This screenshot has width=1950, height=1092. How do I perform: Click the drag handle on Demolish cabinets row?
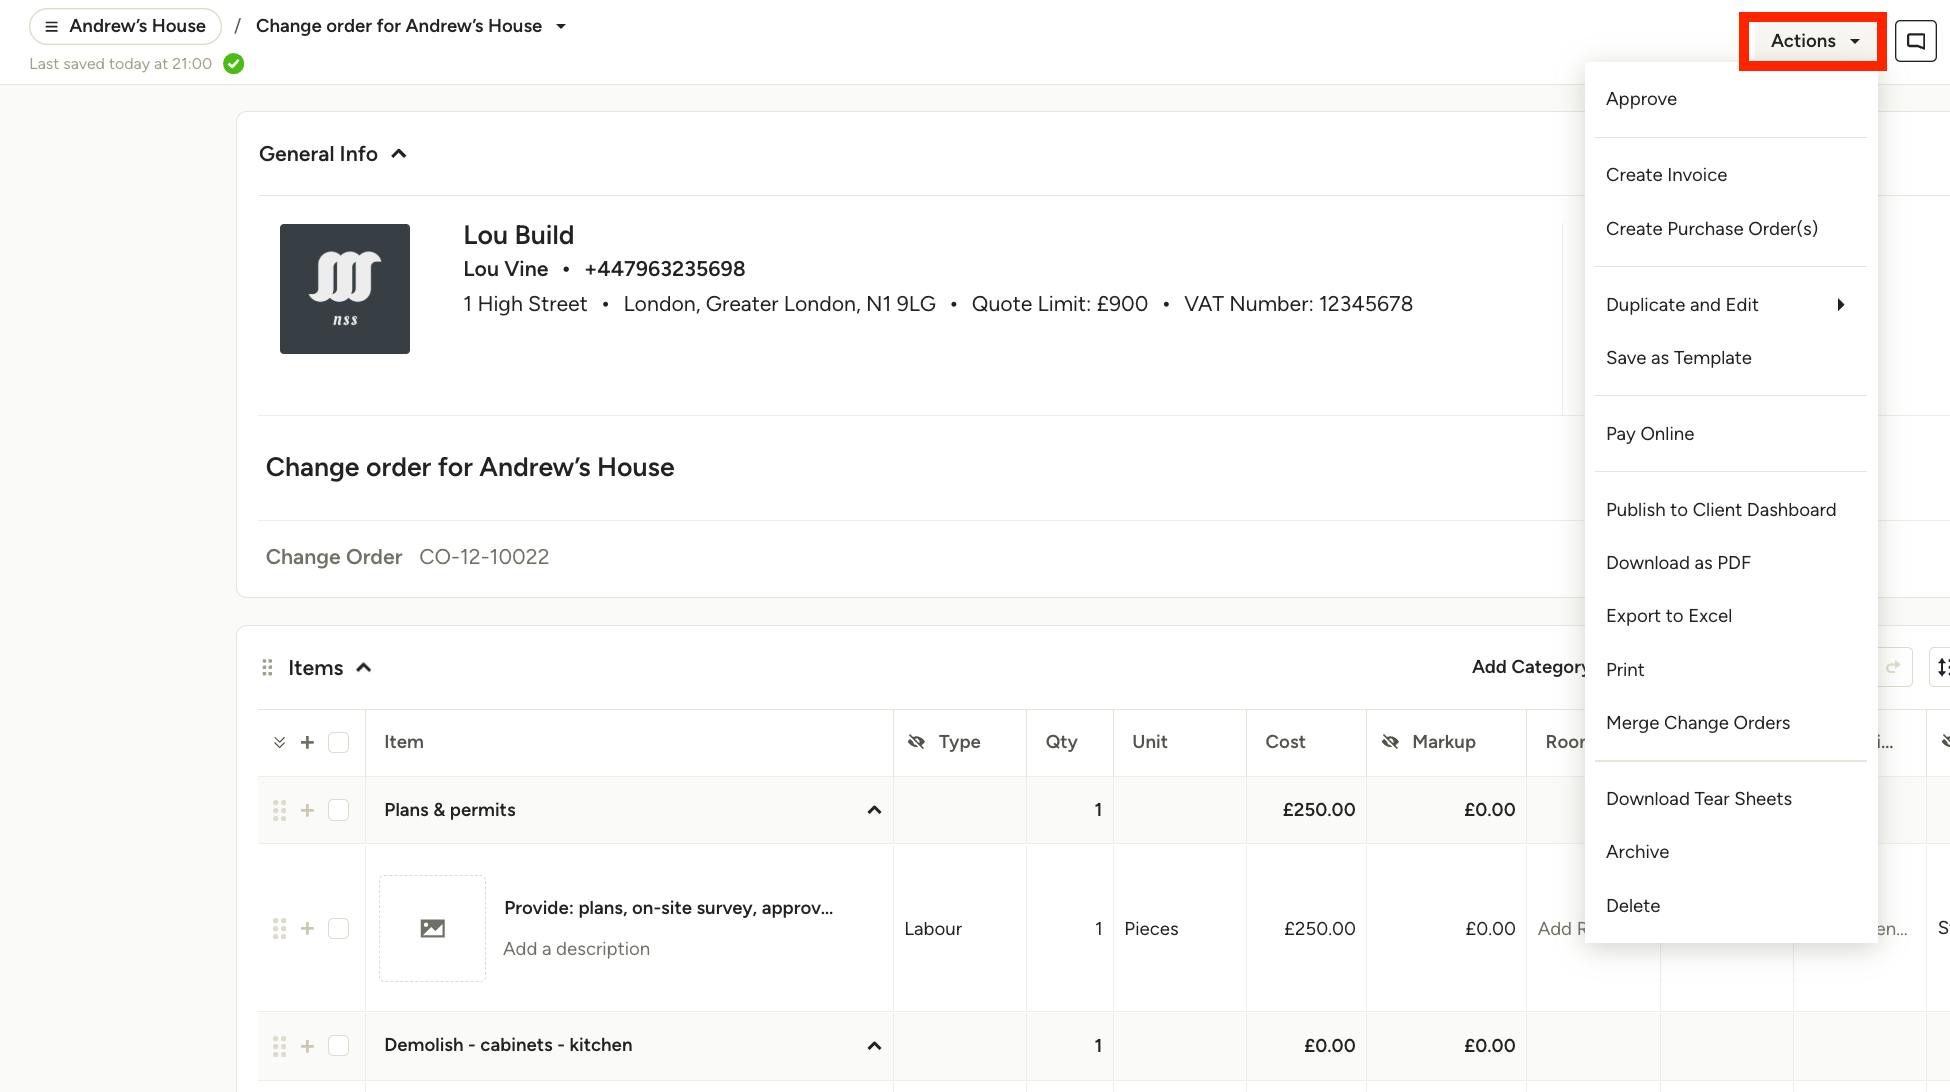coord(279,1046)
